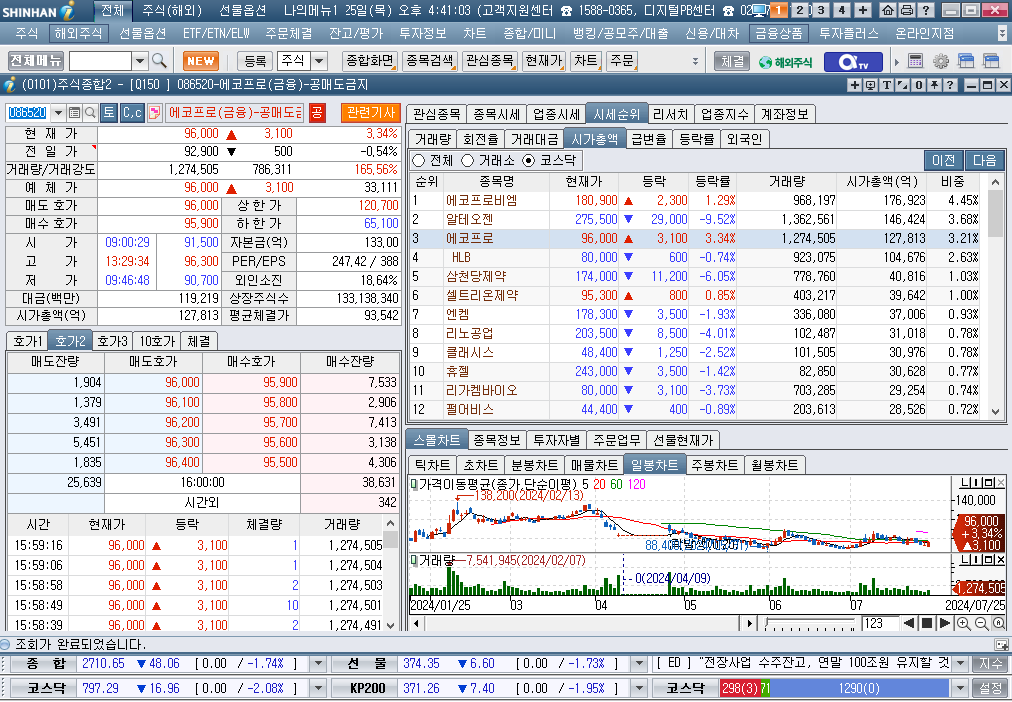Screen dimensions: 1012x702
Task: Click the chart horizontal scroll right arrow
Action: click(749, 623)
